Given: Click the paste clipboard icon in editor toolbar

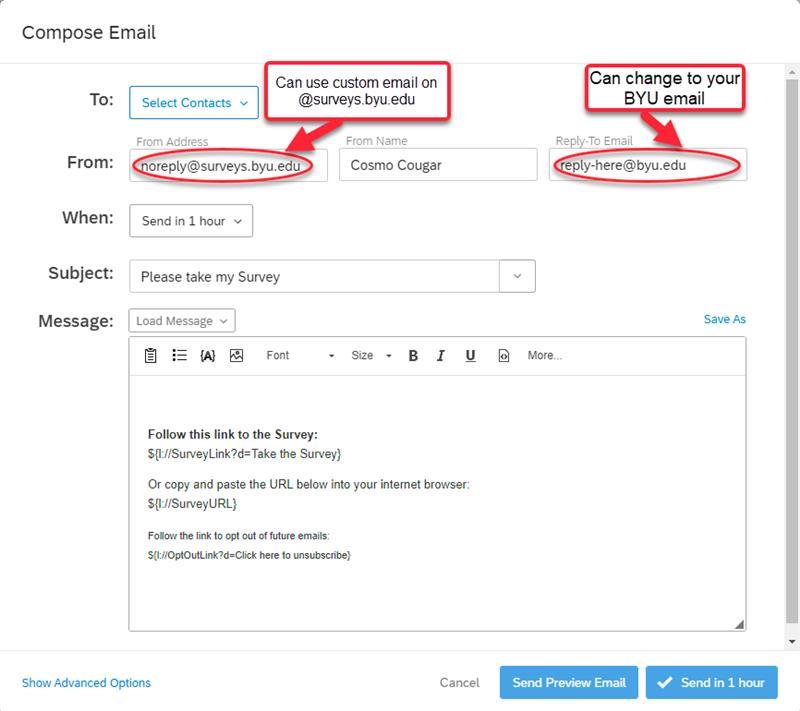Looking at the screenshot, I should (x=150, y=355).
